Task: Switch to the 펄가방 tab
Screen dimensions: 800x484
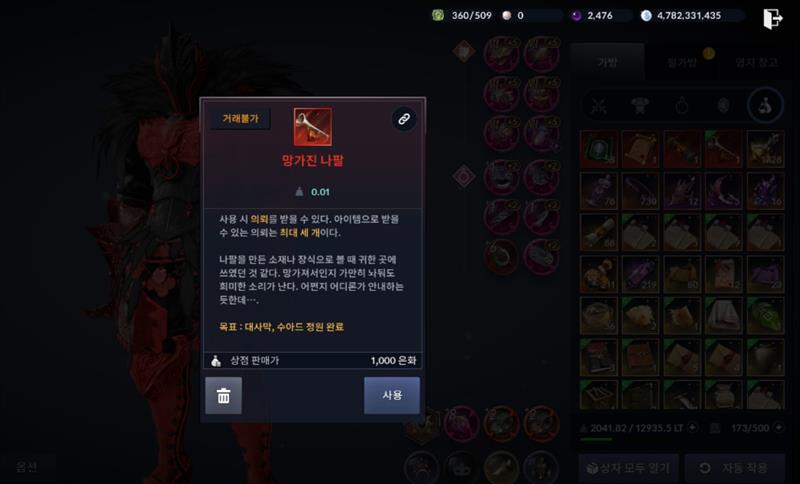Action: pos(682,62)
